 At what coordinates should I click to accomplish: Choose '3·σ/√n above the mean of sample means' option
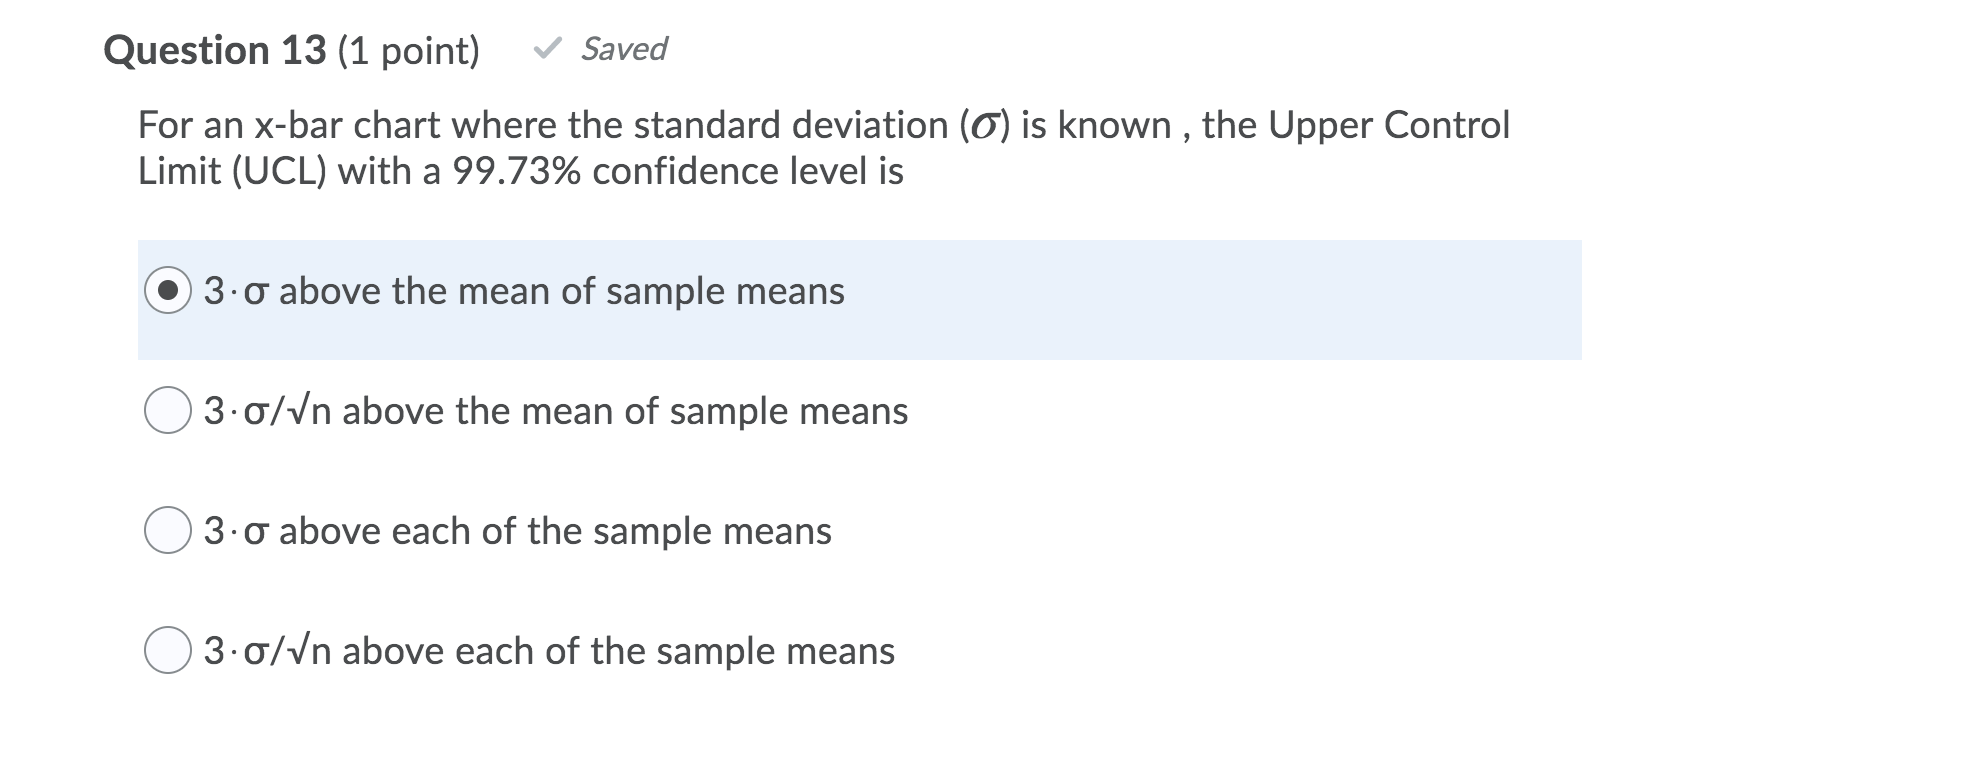170,409
